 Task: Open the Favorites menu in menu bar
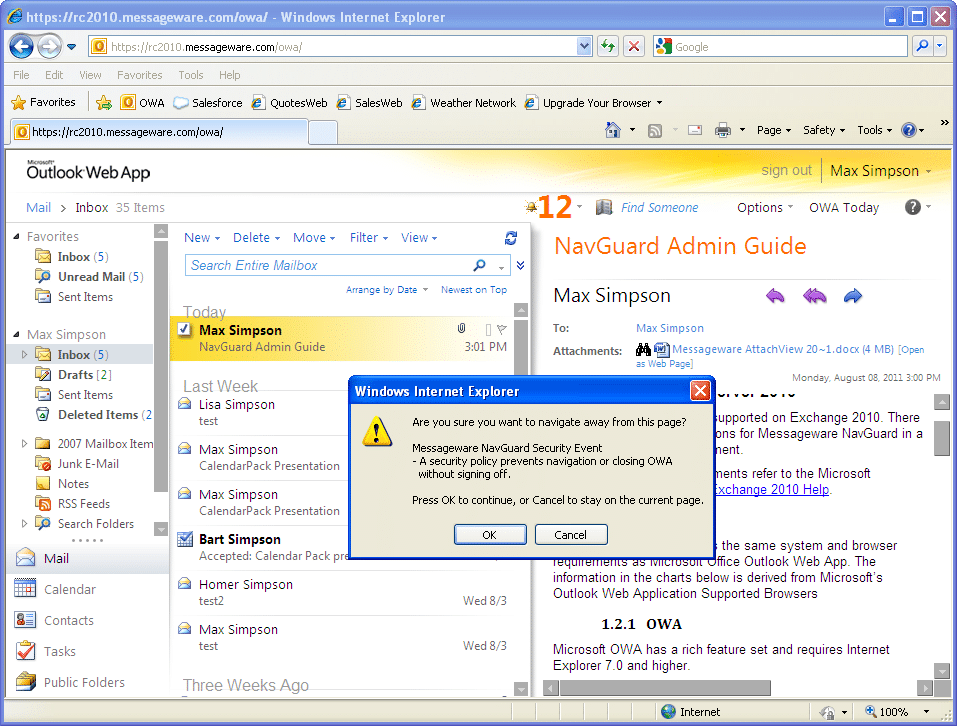point(140,75)
